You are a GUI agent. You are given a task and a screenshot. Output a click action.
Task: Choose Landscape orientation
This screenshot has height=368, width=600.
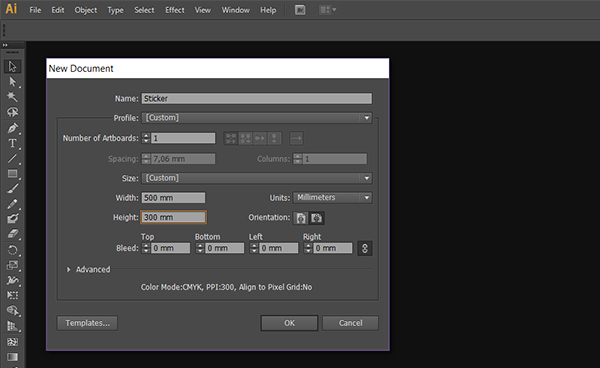tap(316, 218)
